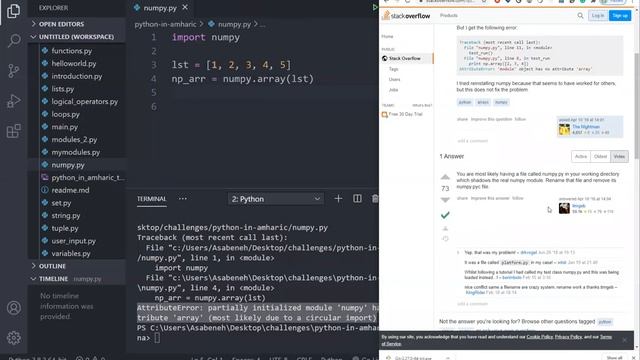Go to Home in Stack Overflow sidebar
Screen dimensions: 640x360
[387, 36]
